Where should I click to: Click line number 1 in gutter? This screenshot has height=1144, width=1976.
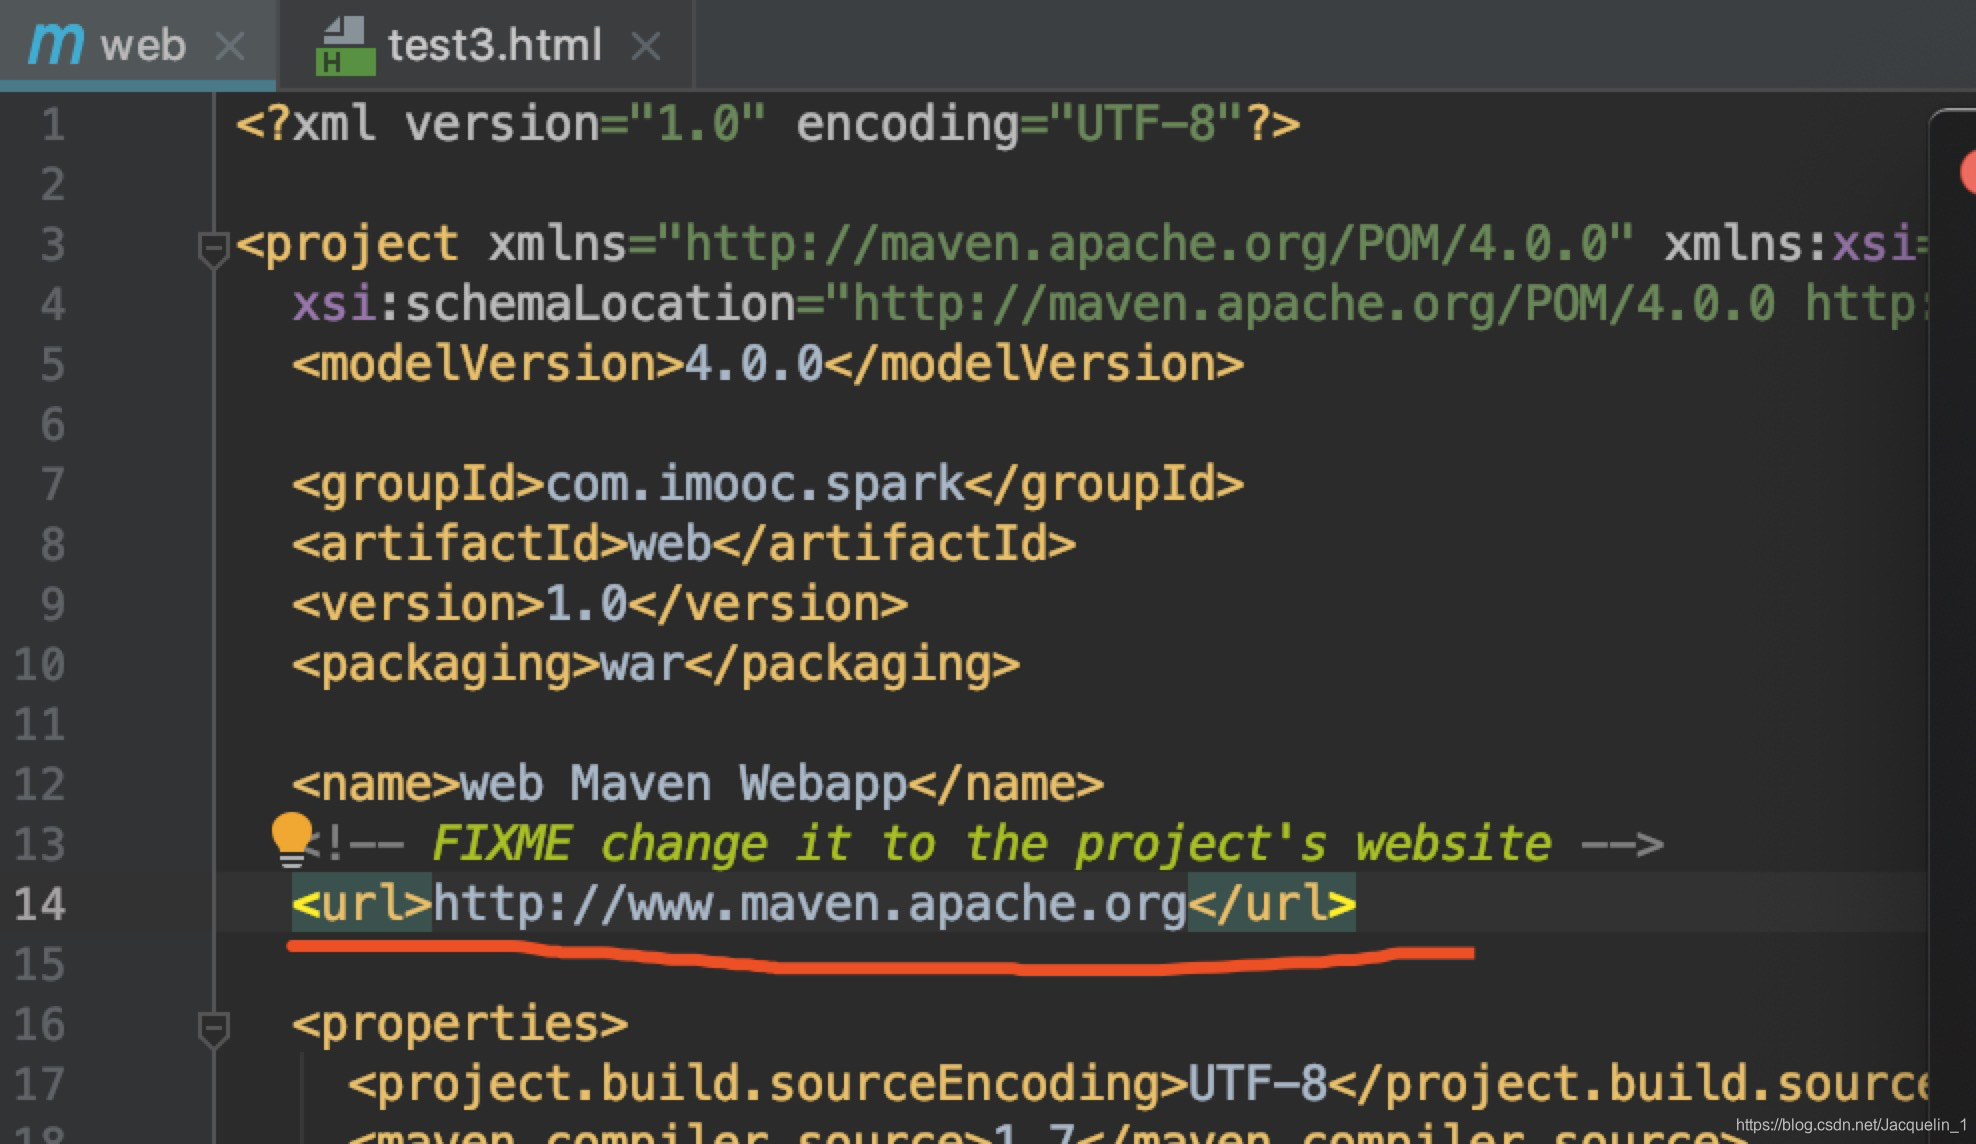pyautogui.click(x=52, y=125)
